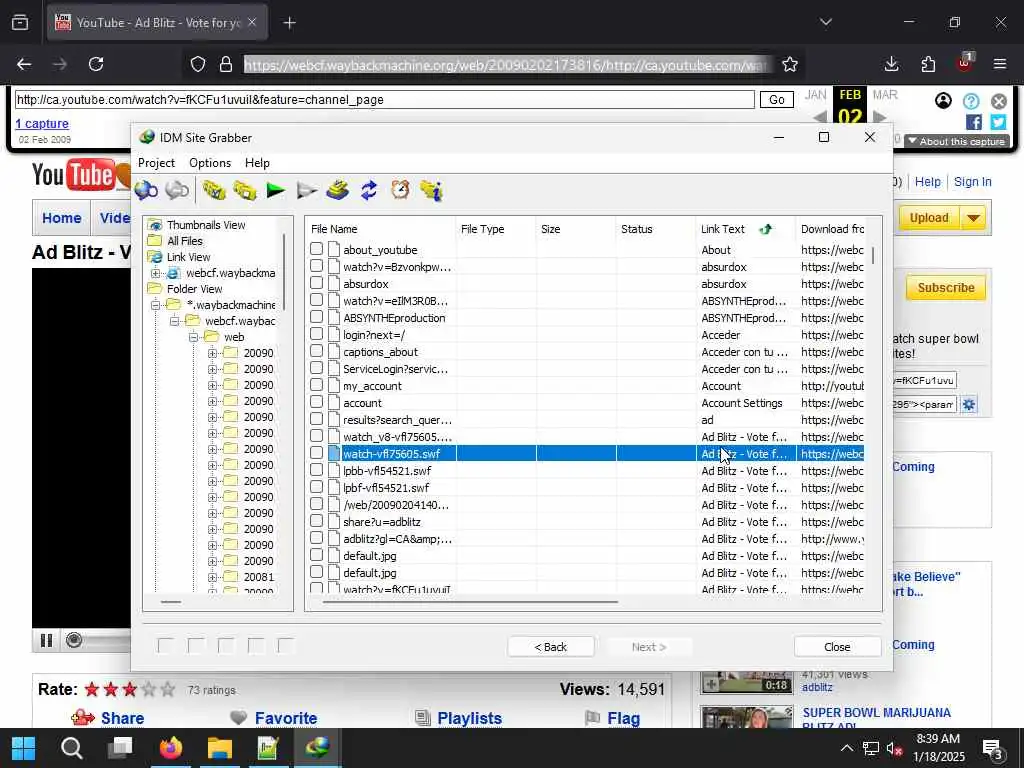1024x768 pixels.
Task: Collapse the *.waybackmachine folder node
Action: click(x=155, y=305)
